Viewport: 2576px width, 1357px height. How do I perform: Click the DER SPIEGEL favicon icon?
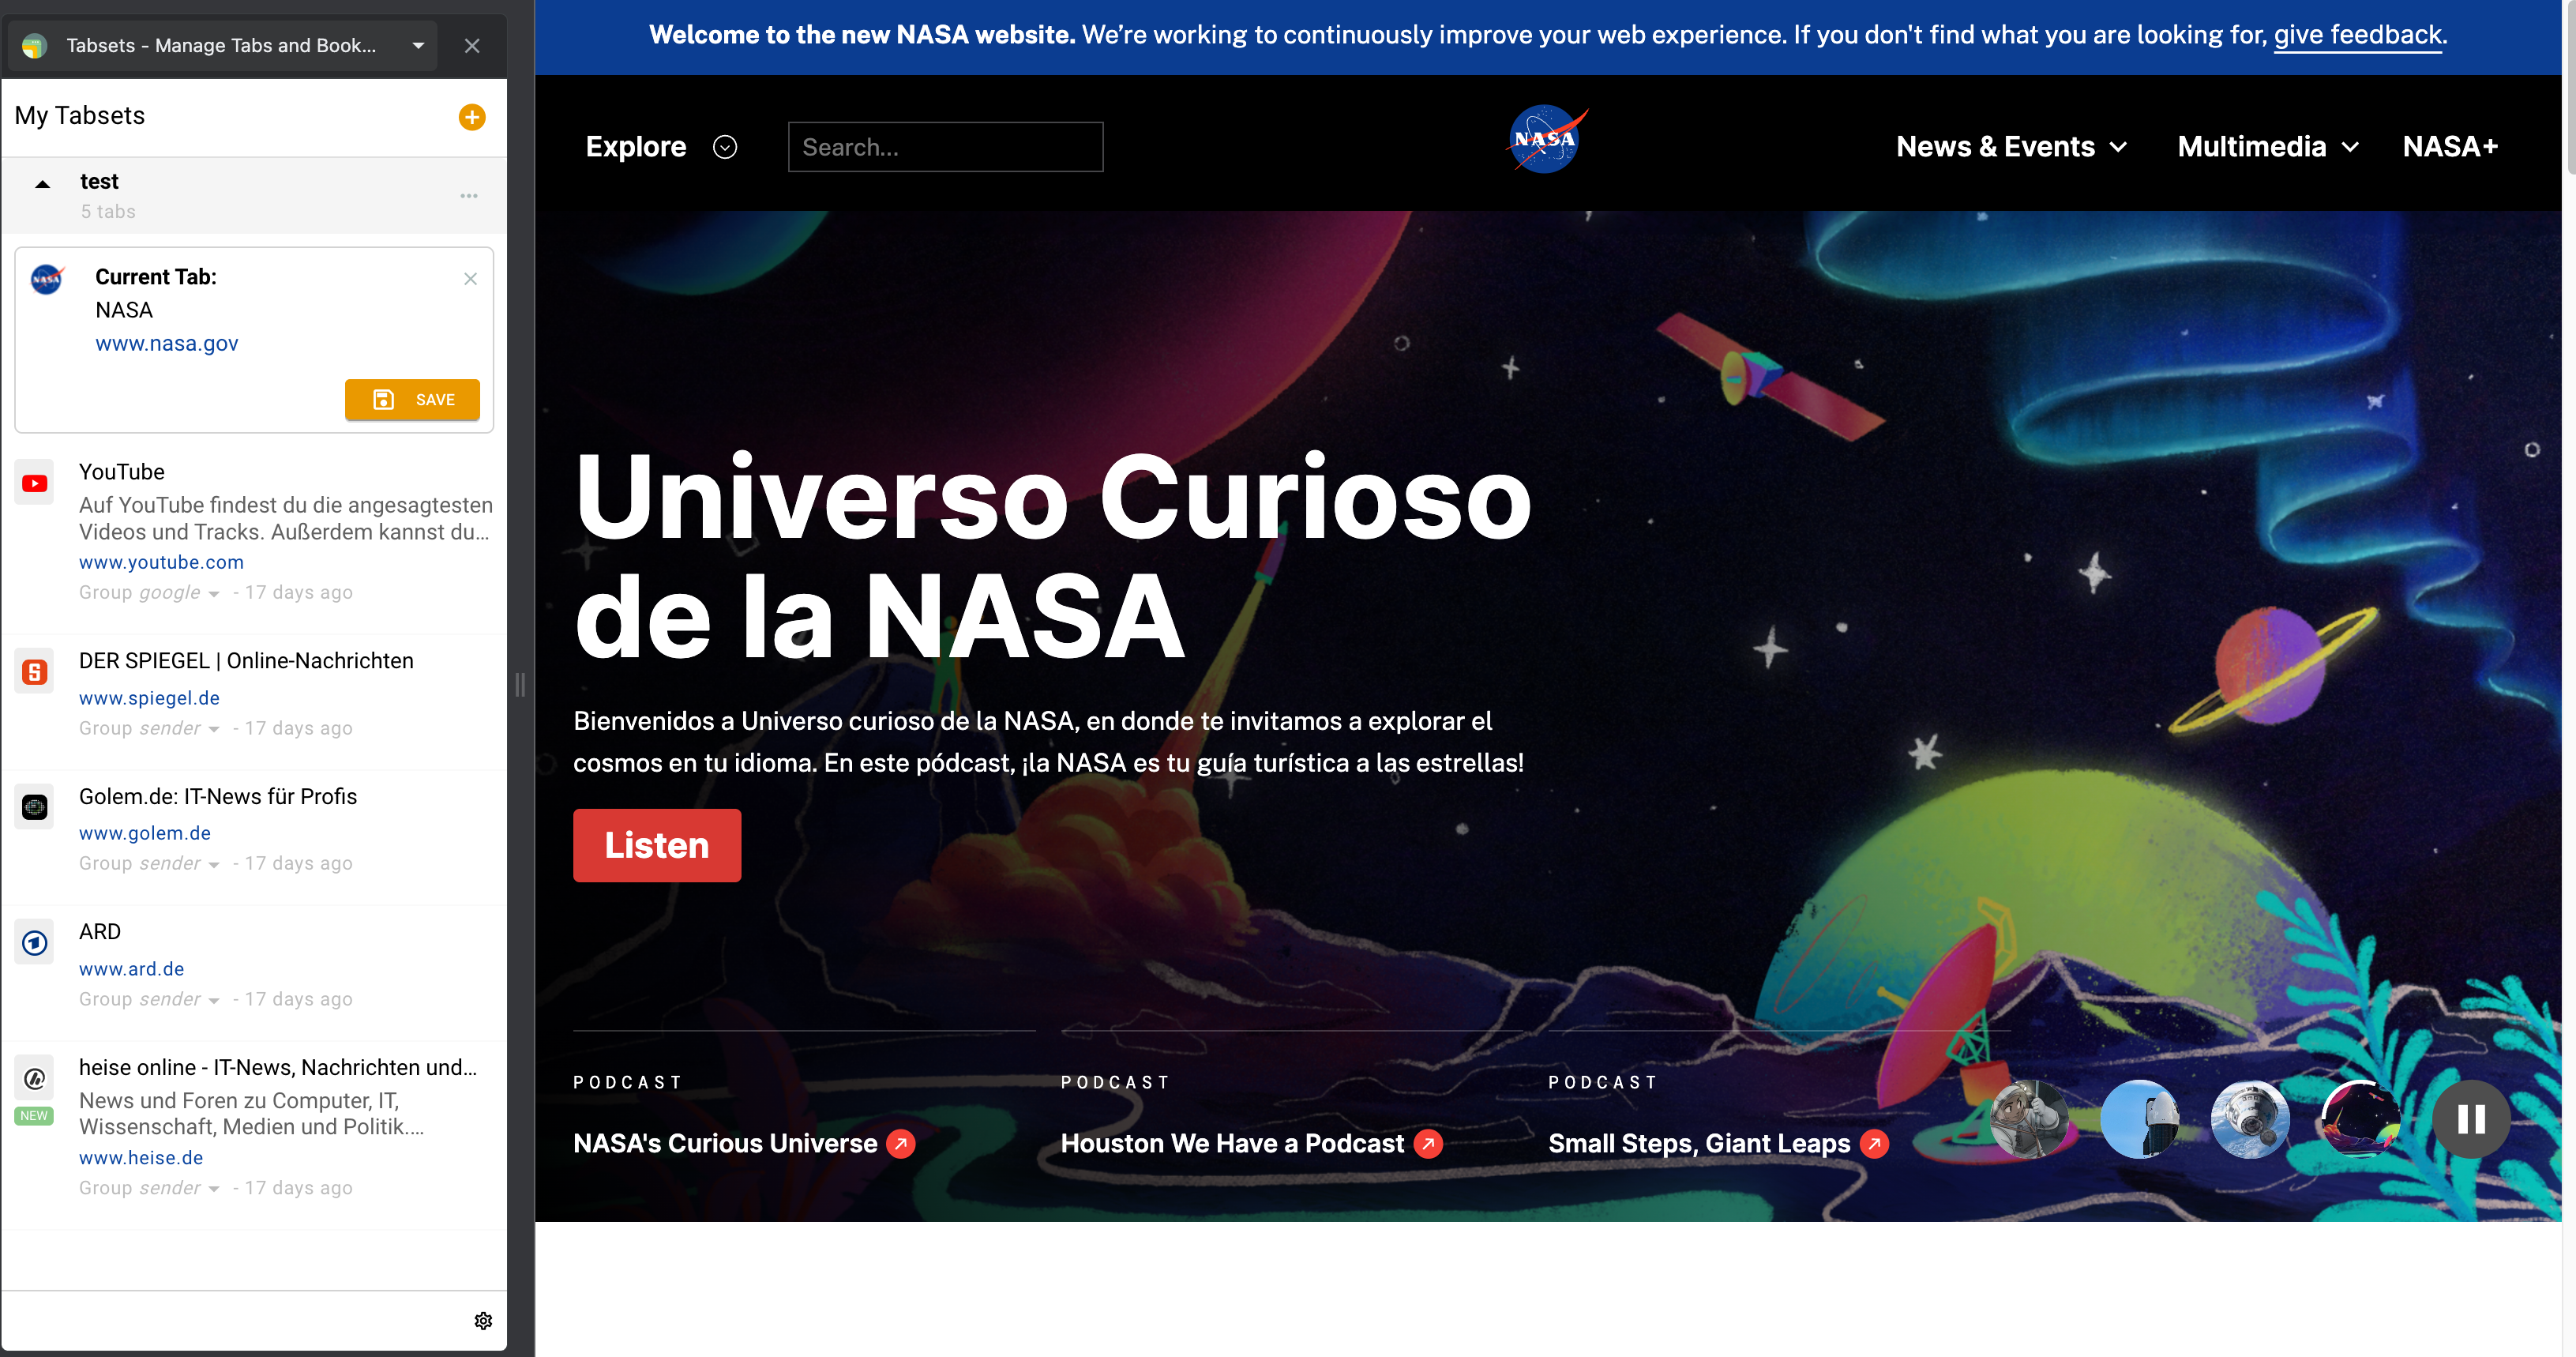[36, 668]
